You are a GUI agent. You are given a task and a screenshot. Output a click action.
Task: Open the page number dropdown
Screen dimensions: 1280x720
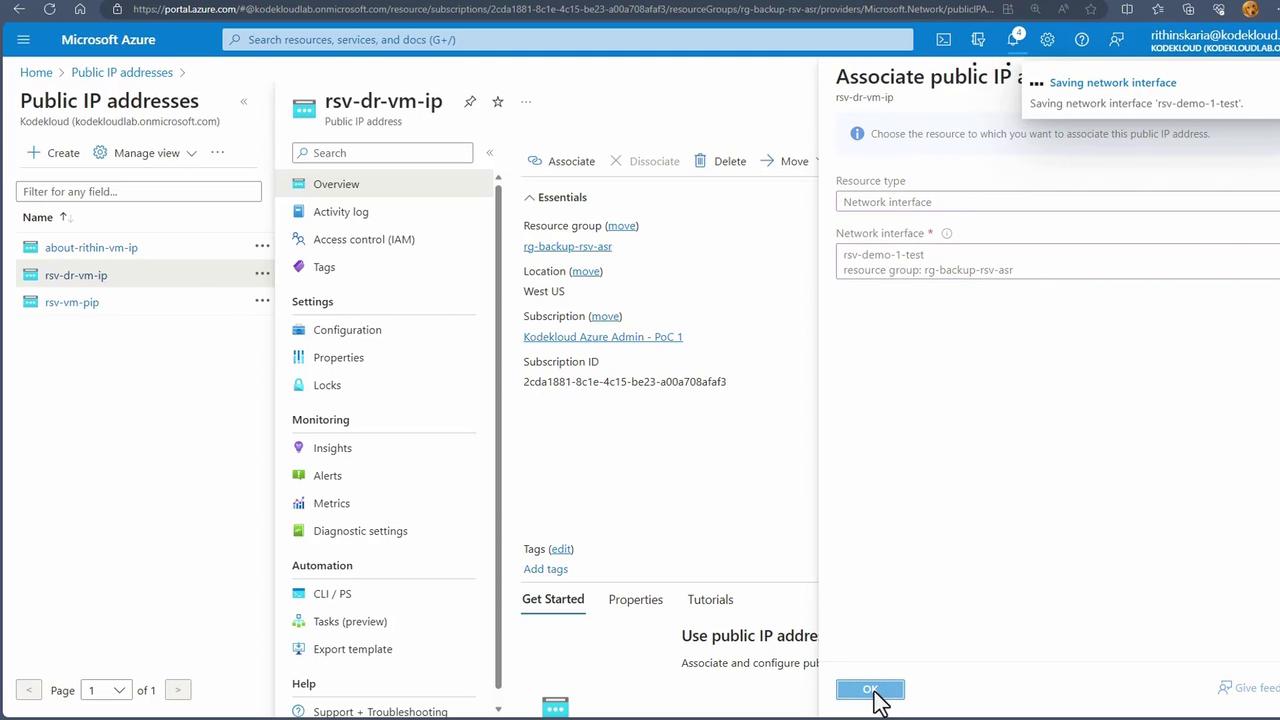106,690
